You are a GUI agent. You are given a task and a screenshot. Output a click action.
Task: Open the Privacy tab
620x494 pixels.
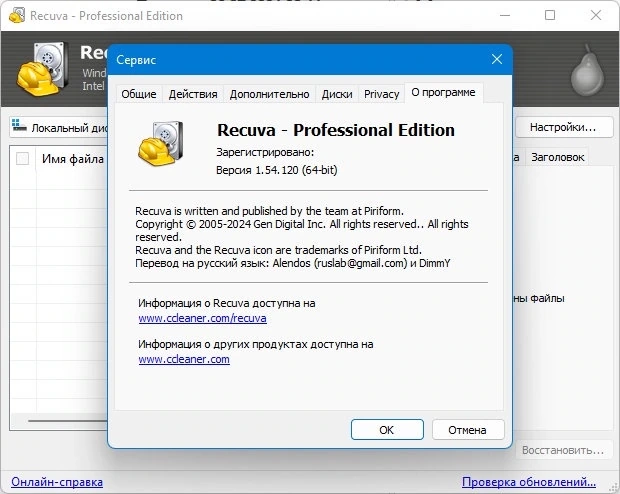point(382,94)
